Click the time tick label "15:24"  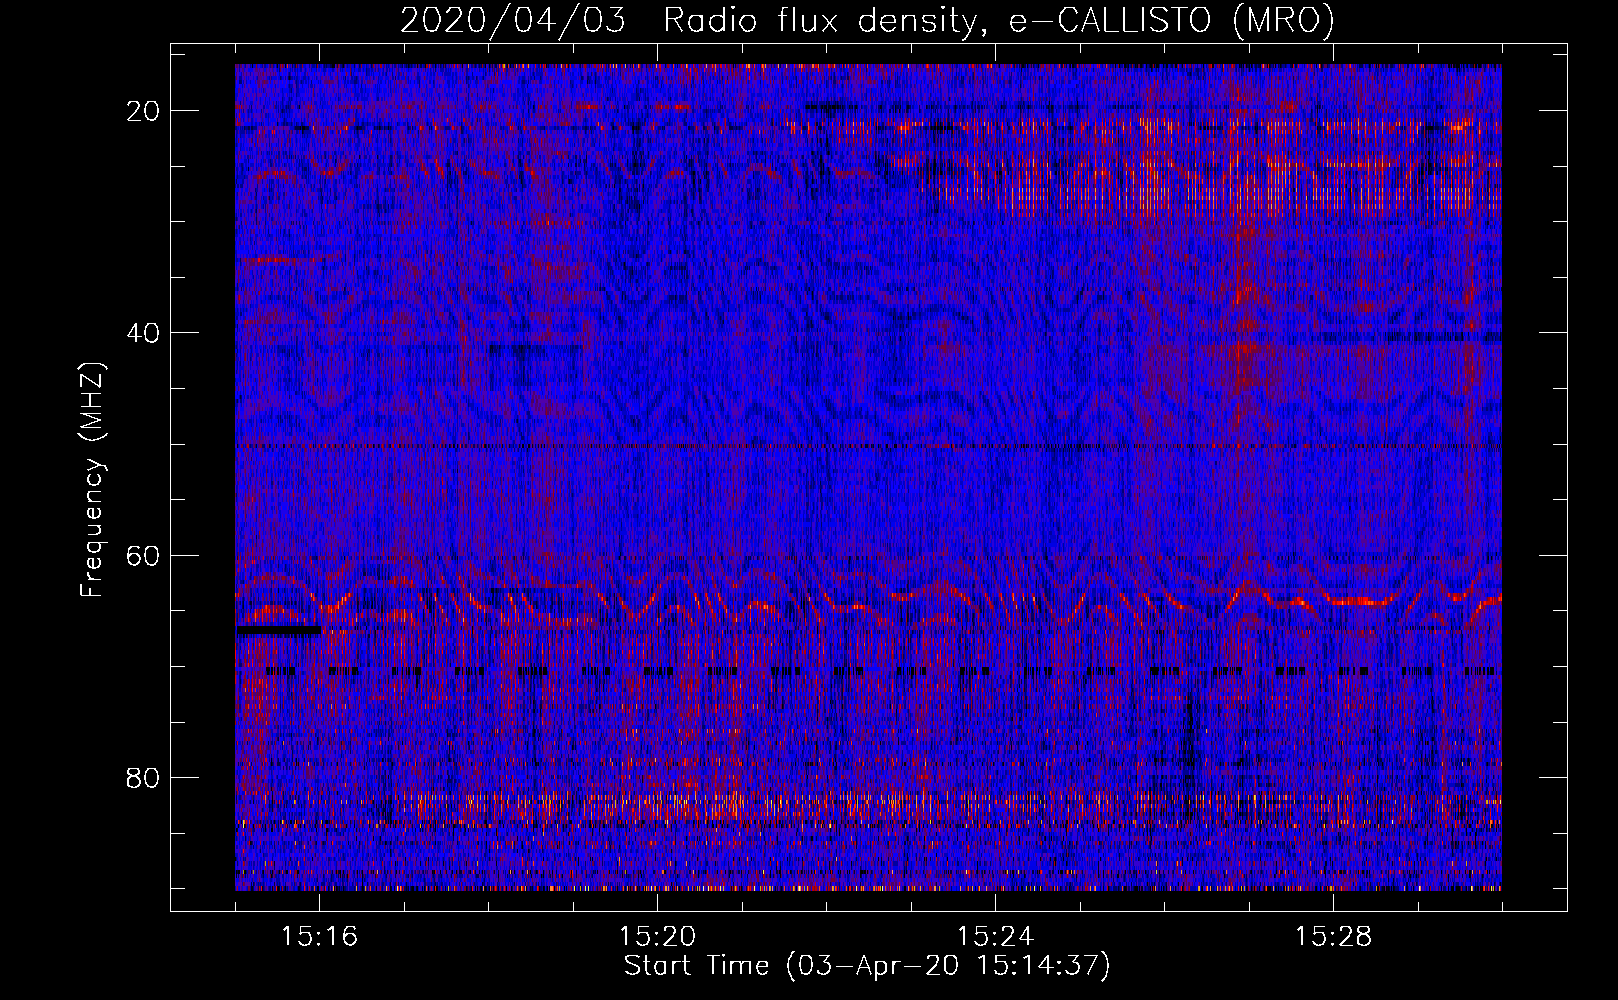[x=995, y=937]
